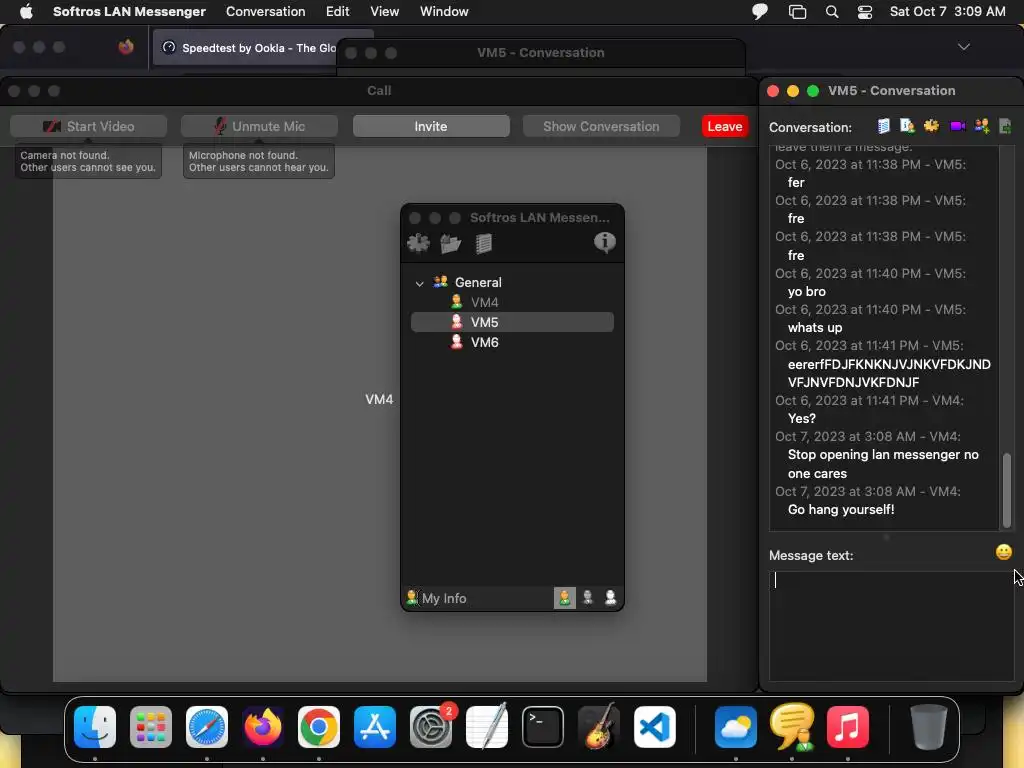Click the info speech bubble icon

[x=605, y=242]
